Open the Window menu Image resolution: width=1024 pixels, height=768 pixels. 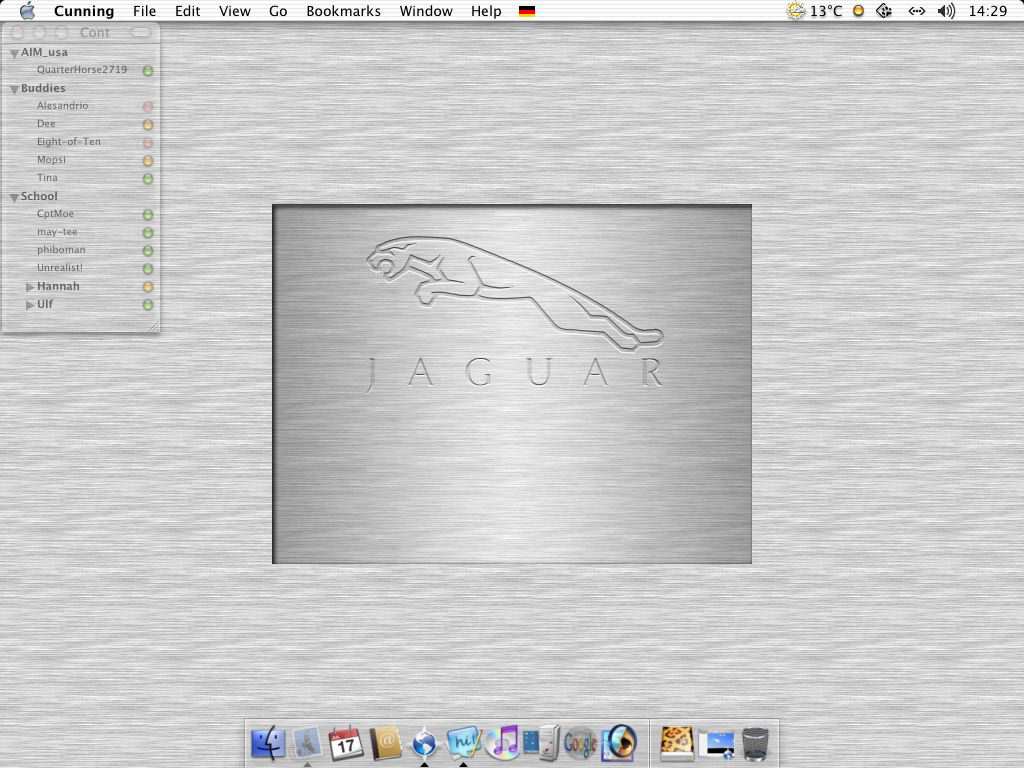(x=426, y=11)
